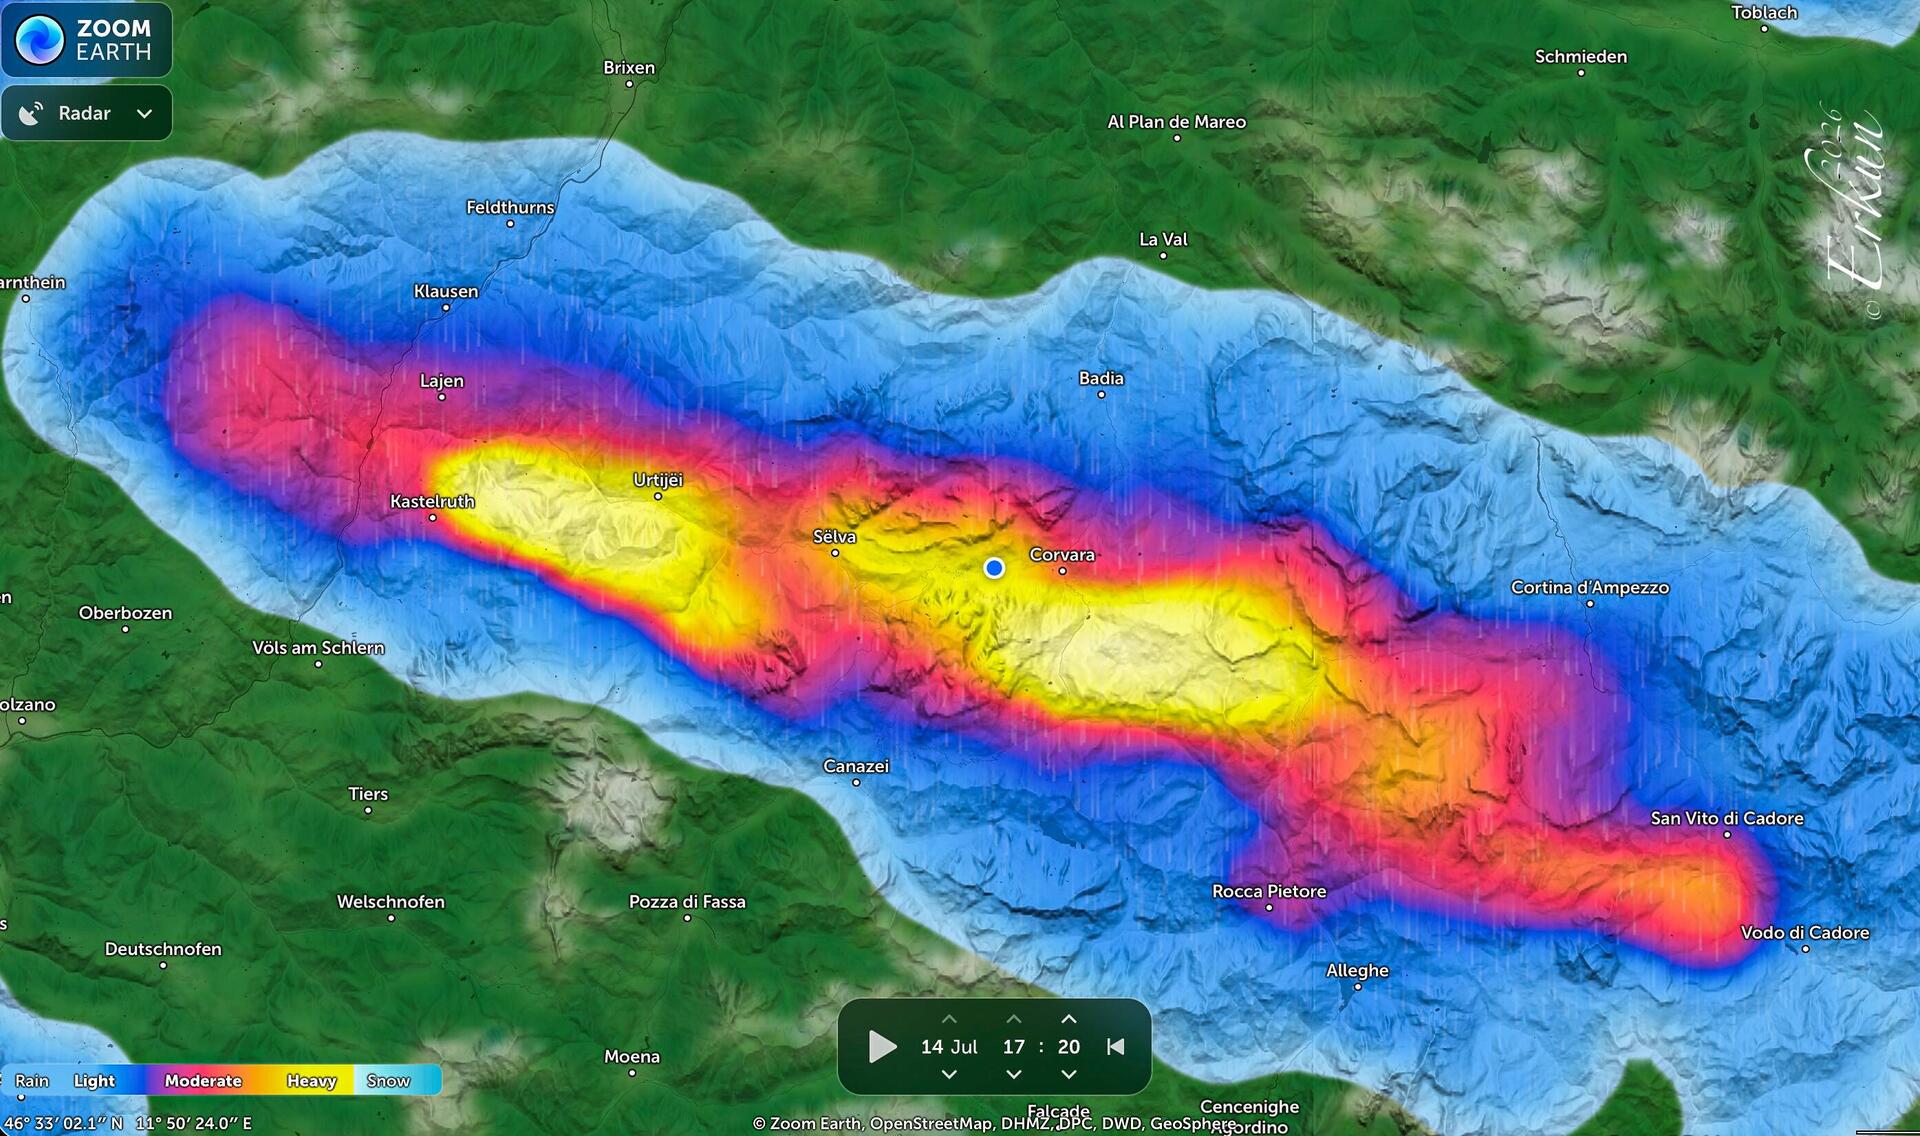Click the coordinates readout at bottom left

pyautogui.click(x=128, y=1124)
